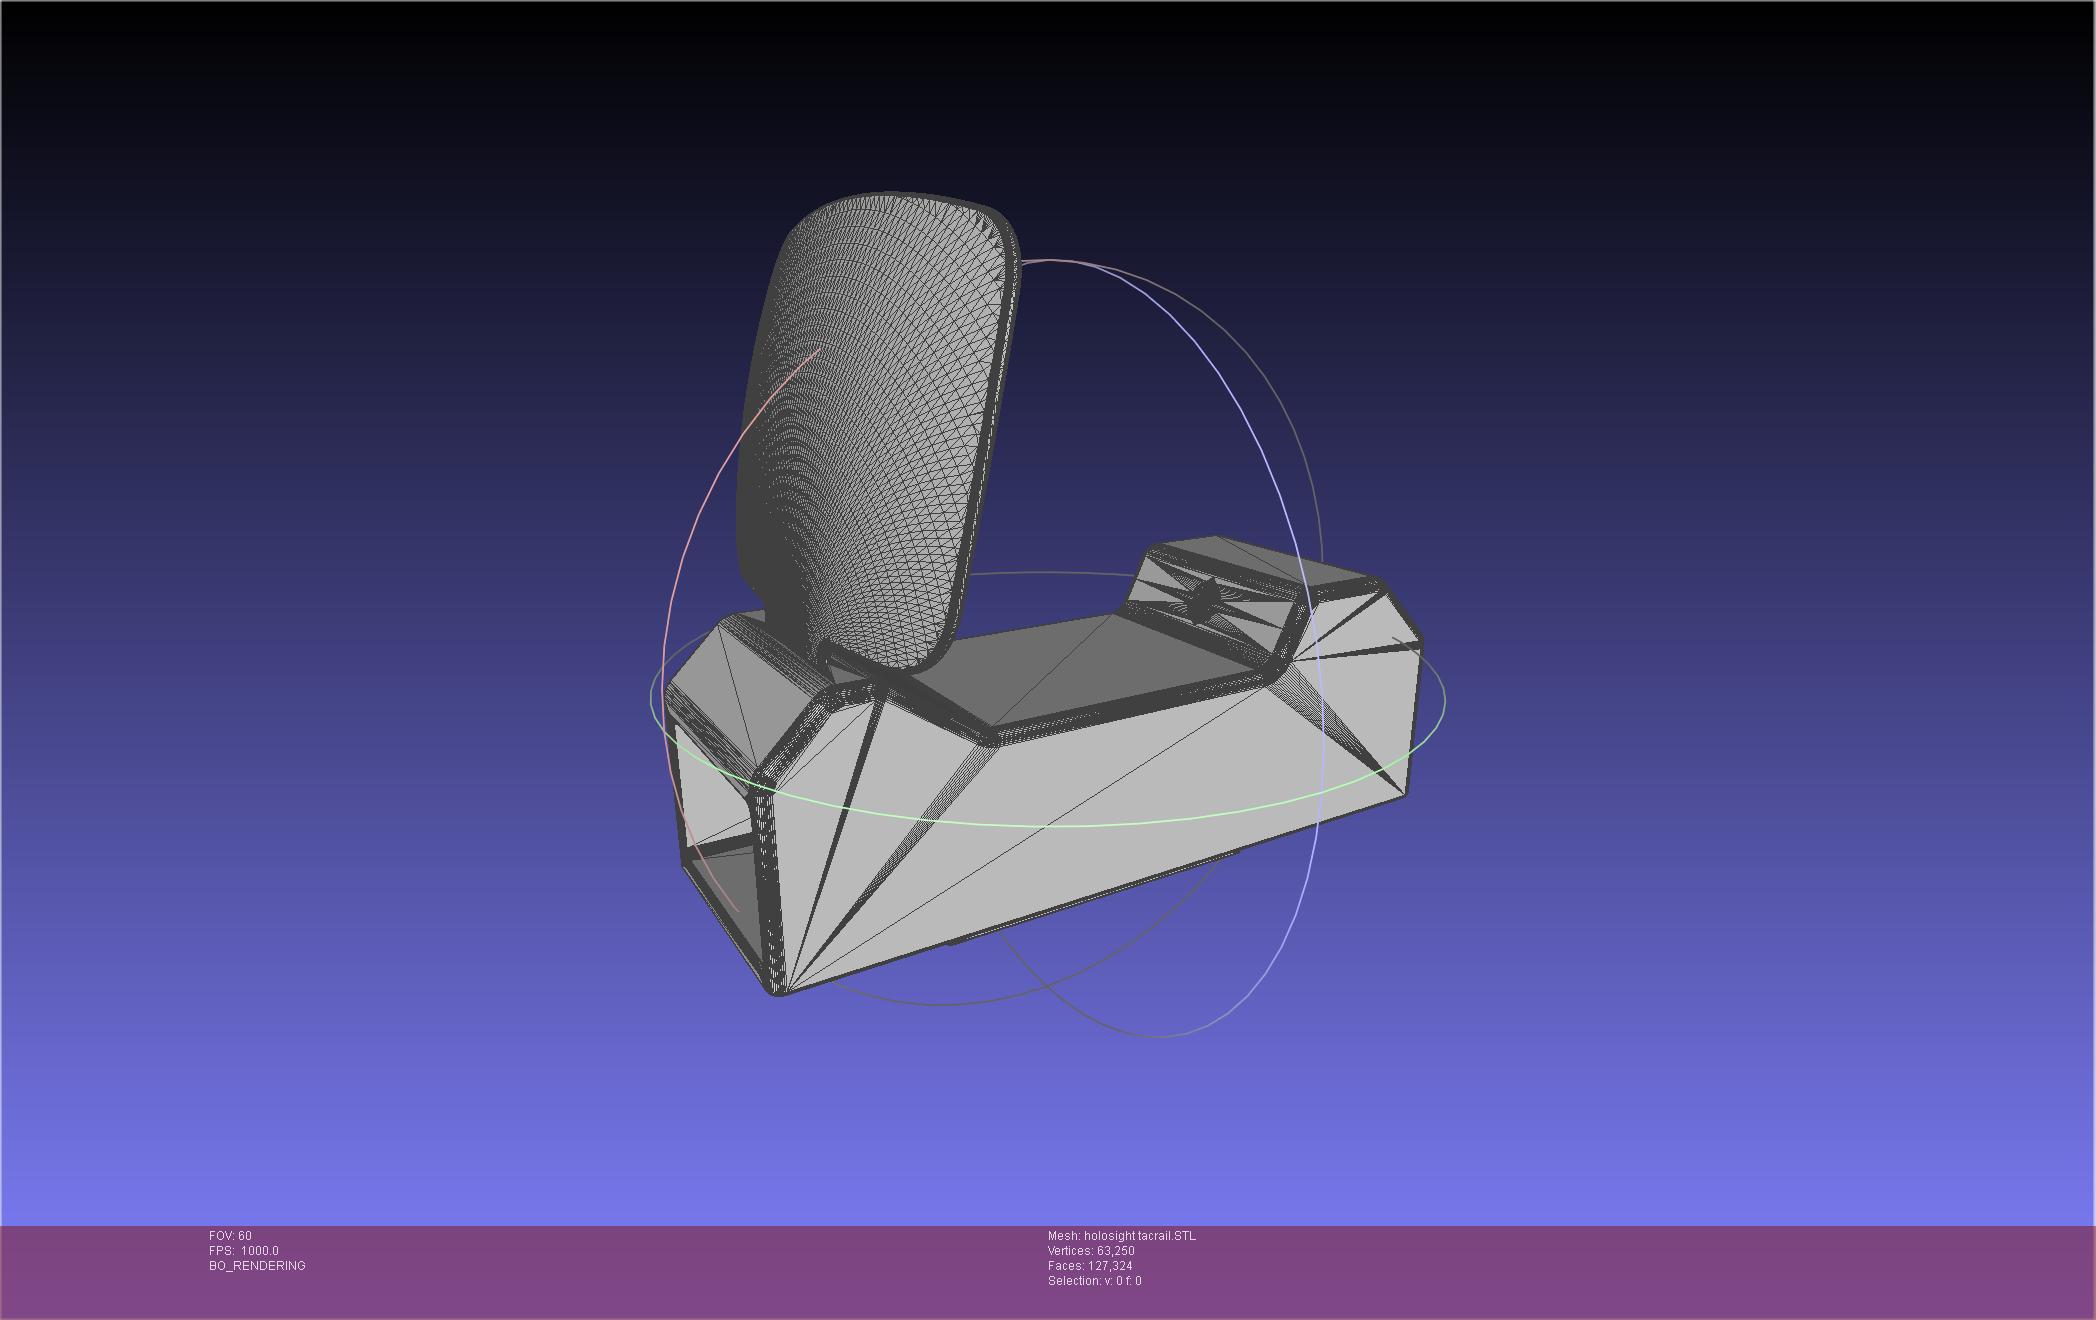Click the FPS: 1000.0 readout
Viewport: 2096px width, 1320px height.
coord(244,1251)
